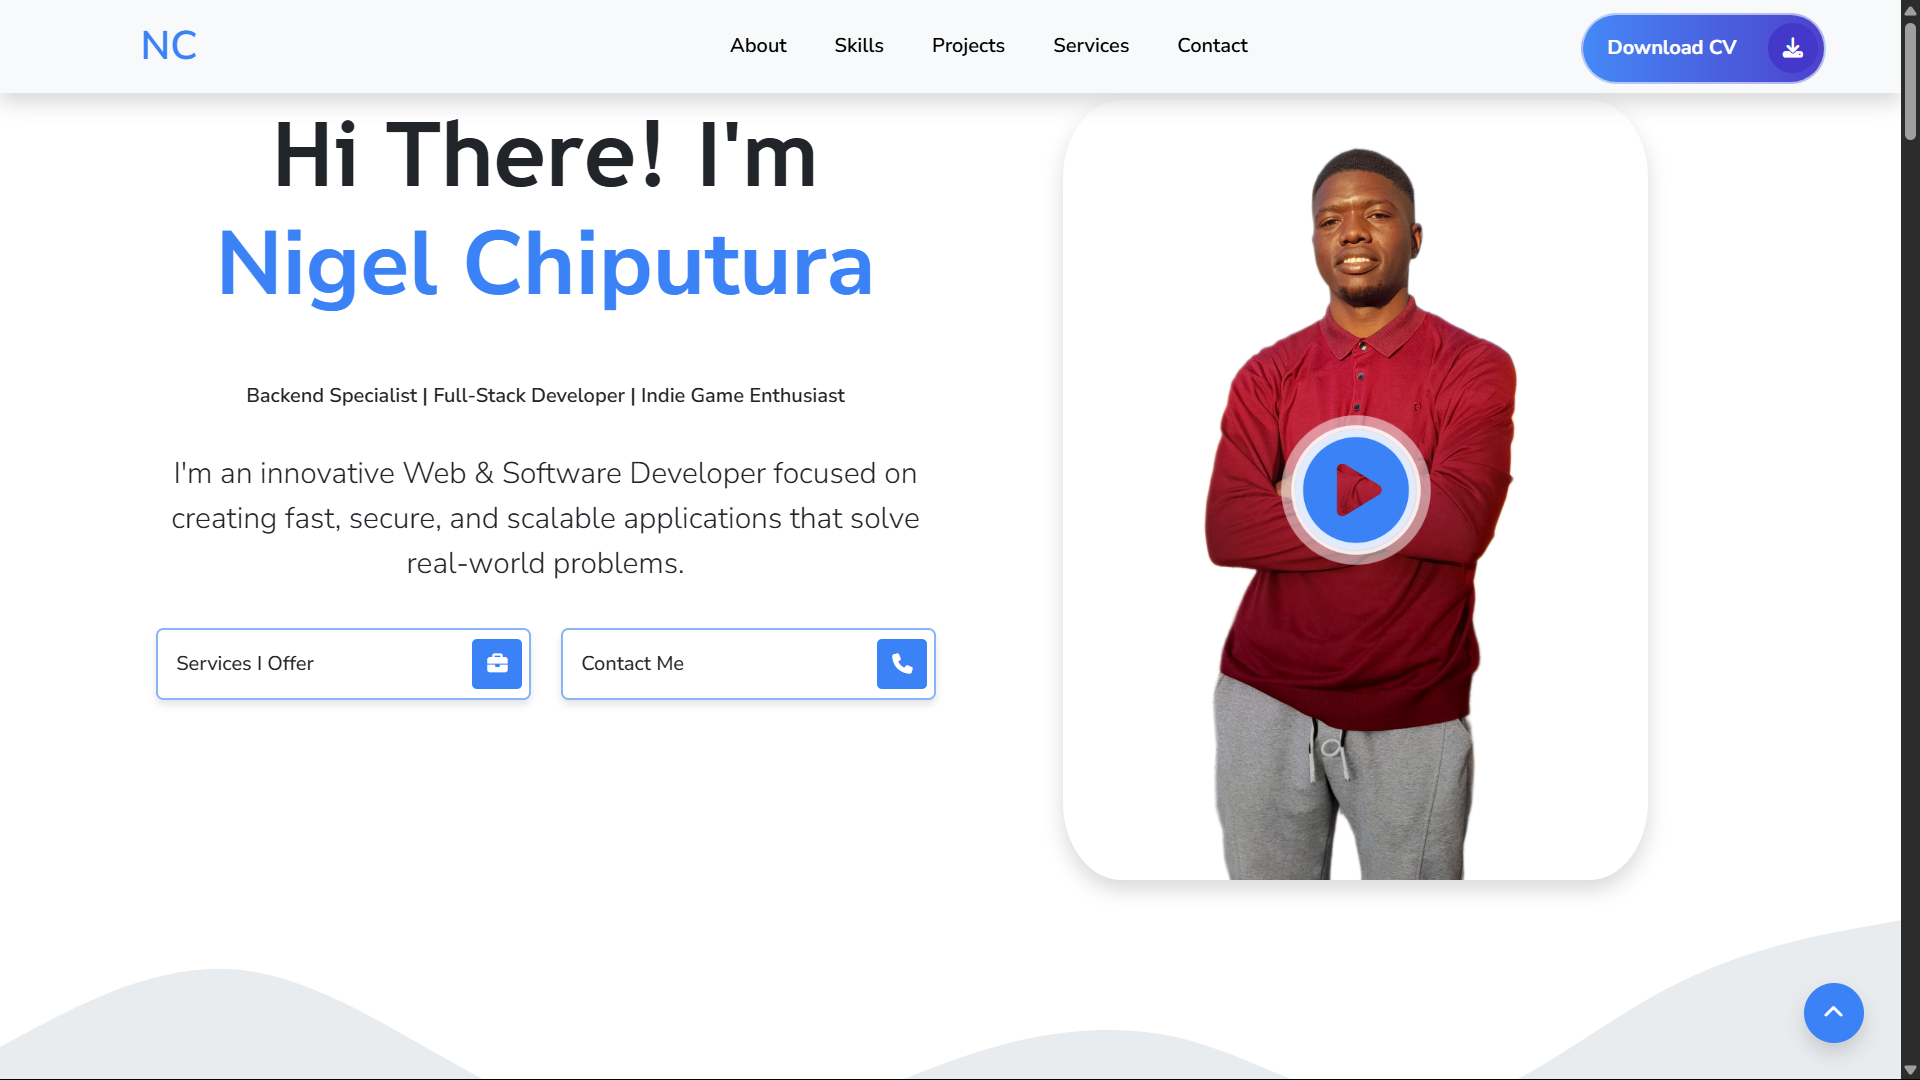Click the NC logo
The image size is (1920, 1080).
pos(168,46)
